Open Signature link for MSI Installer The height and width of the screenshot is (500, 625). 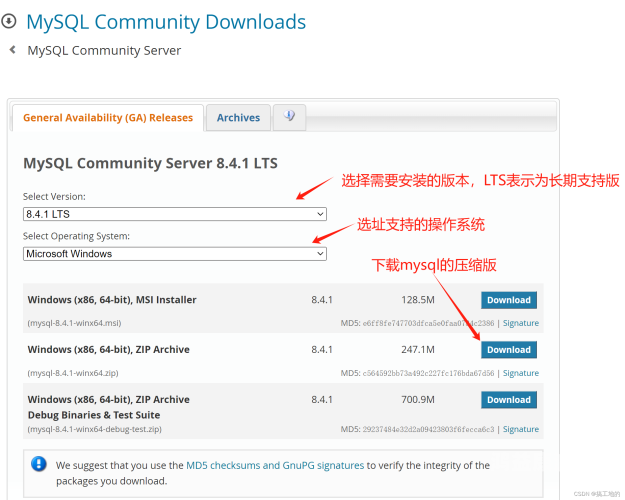521,323
